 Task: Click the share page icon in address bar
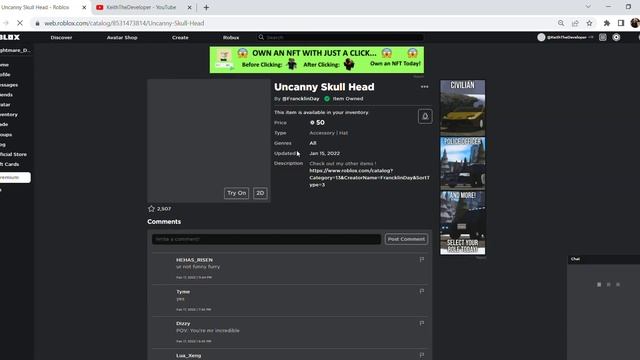point(575,23)
